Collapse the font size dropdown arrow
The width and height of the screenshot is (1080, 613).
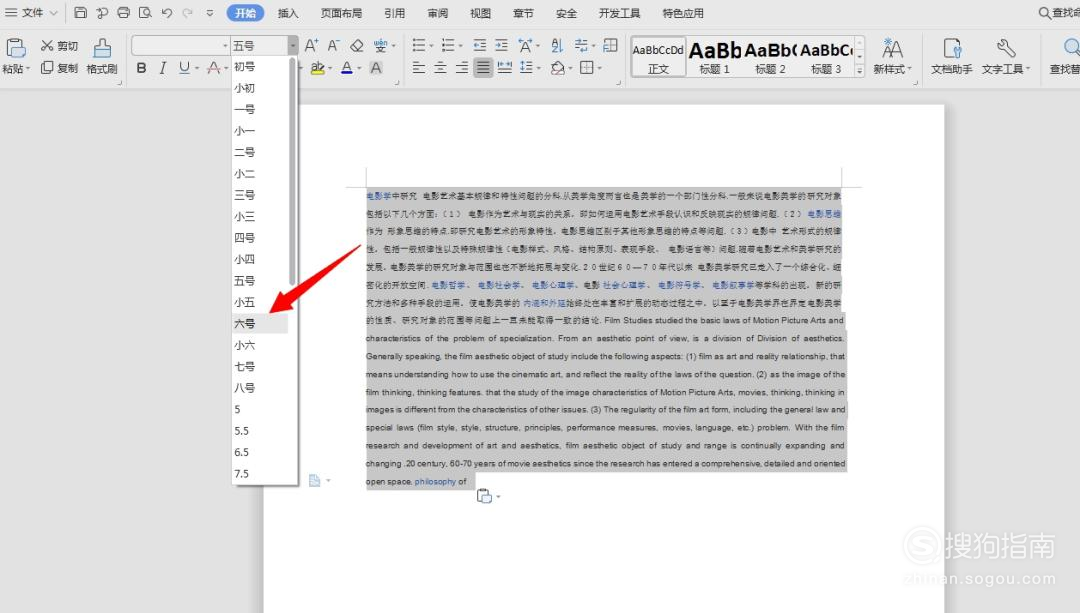293,45
